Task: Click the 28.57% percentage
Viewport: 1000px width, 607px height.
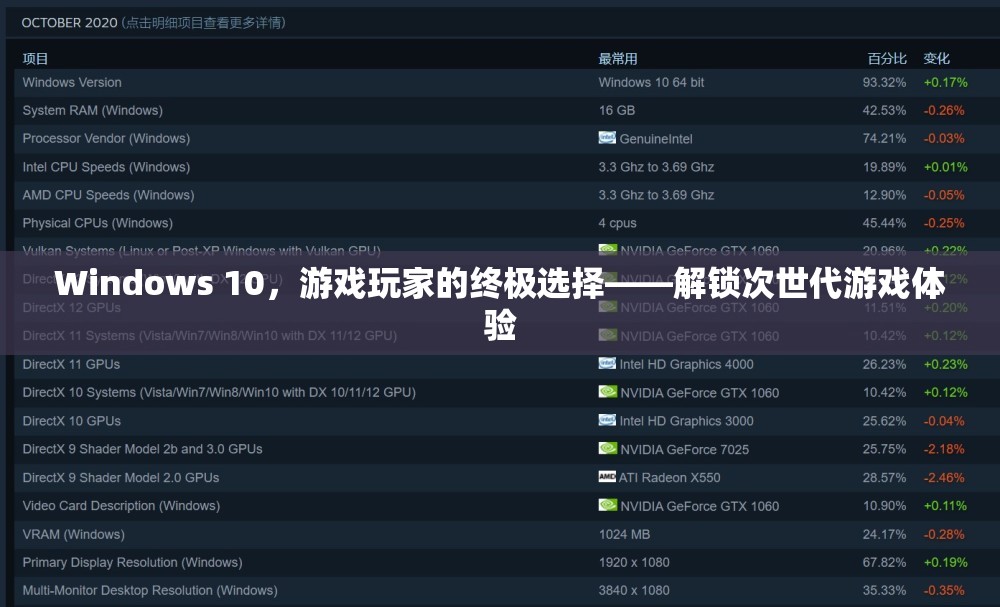Action: point(885,478)
